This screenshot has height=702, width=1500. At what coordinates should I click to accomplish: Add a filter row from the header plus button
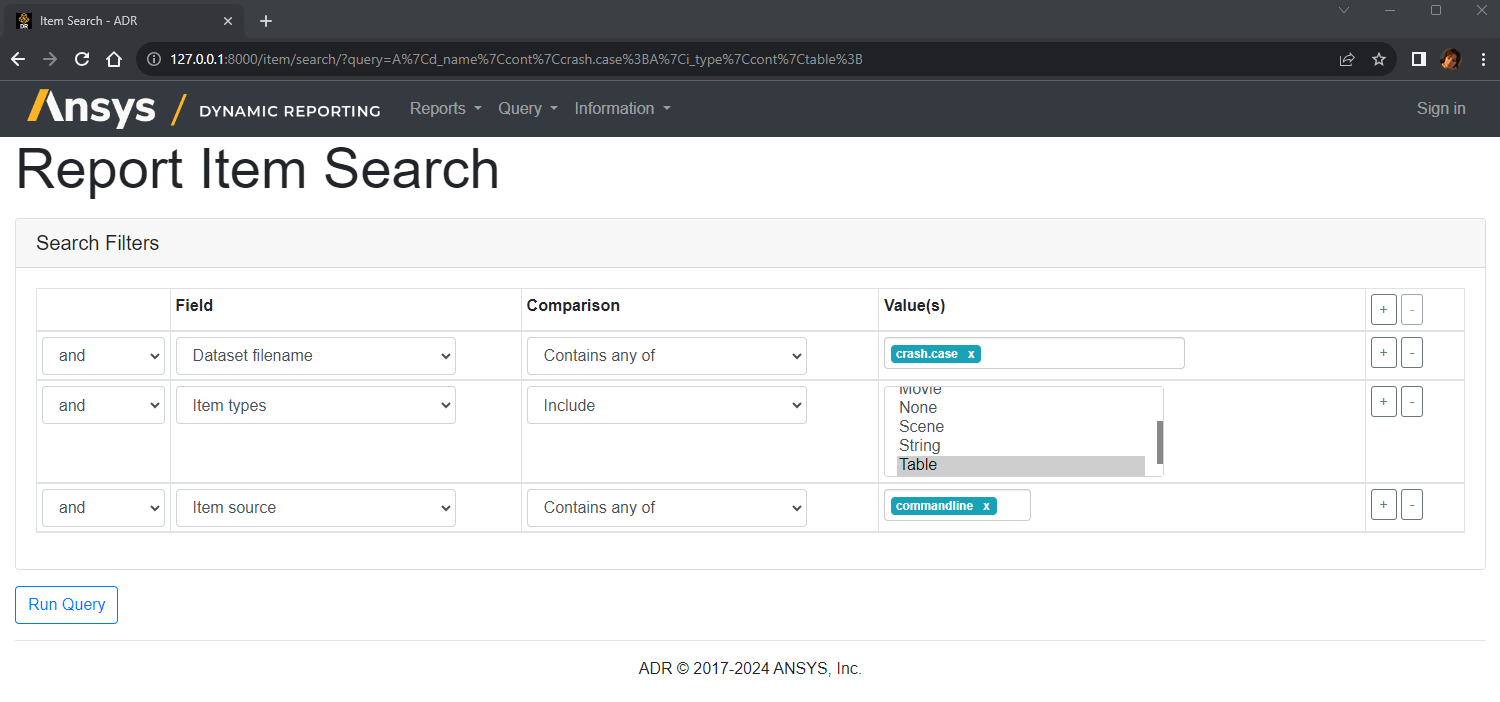click(1383, 310)
